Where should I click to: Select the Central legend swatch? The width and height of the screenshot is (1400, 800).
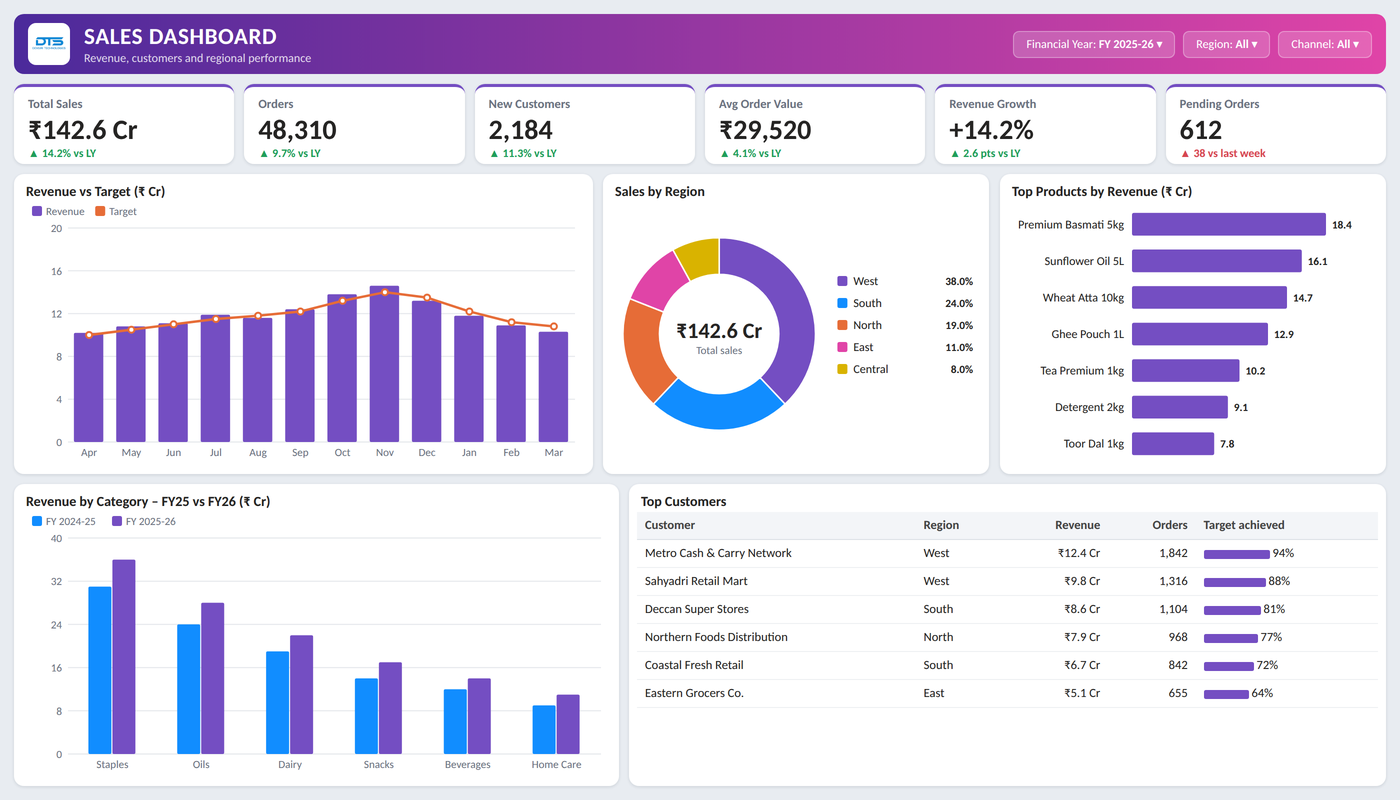point(842,370)
